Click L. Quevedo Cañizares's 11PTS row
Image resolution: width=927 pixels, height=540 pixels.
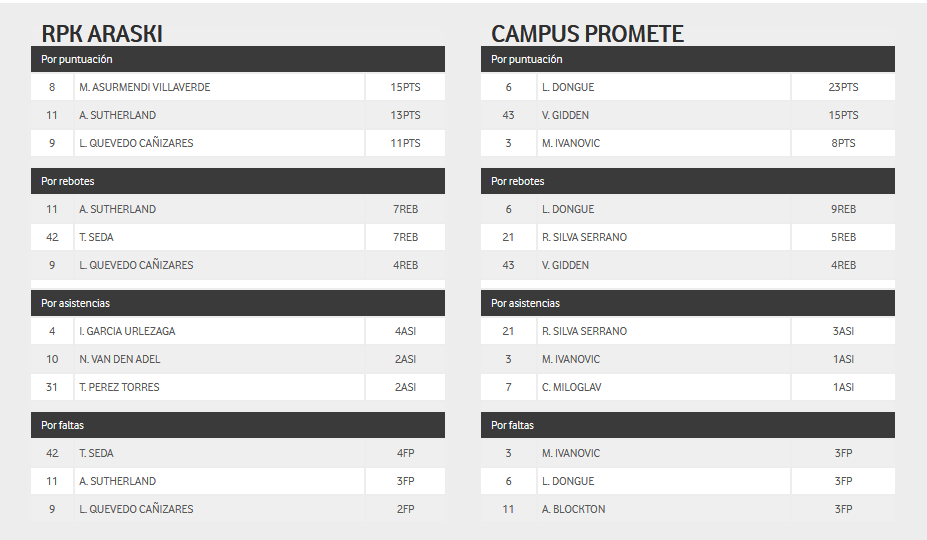click(x=238, y=143)
